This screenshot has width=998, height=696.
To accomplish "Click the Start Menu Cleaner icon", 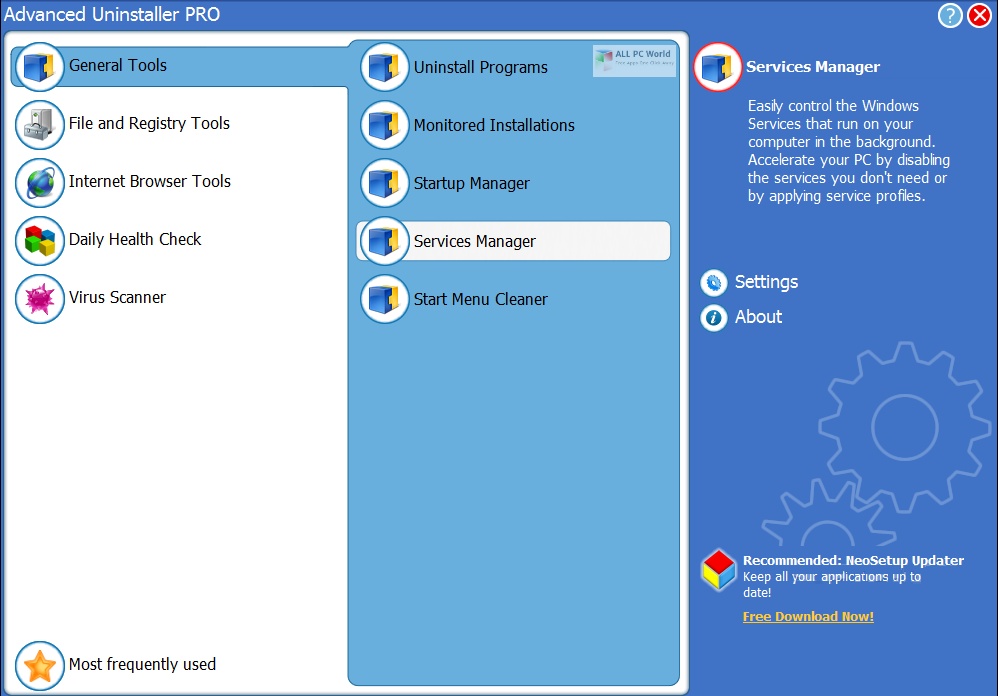I will coord(384,298).
